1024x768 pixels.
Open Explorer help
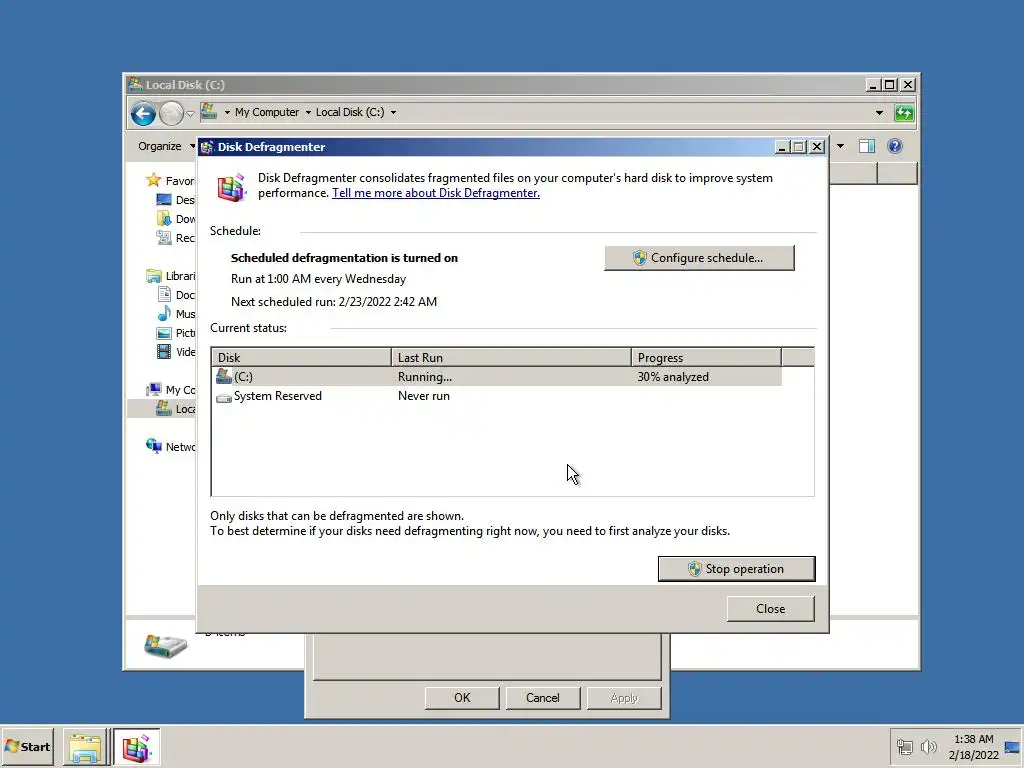895,146
